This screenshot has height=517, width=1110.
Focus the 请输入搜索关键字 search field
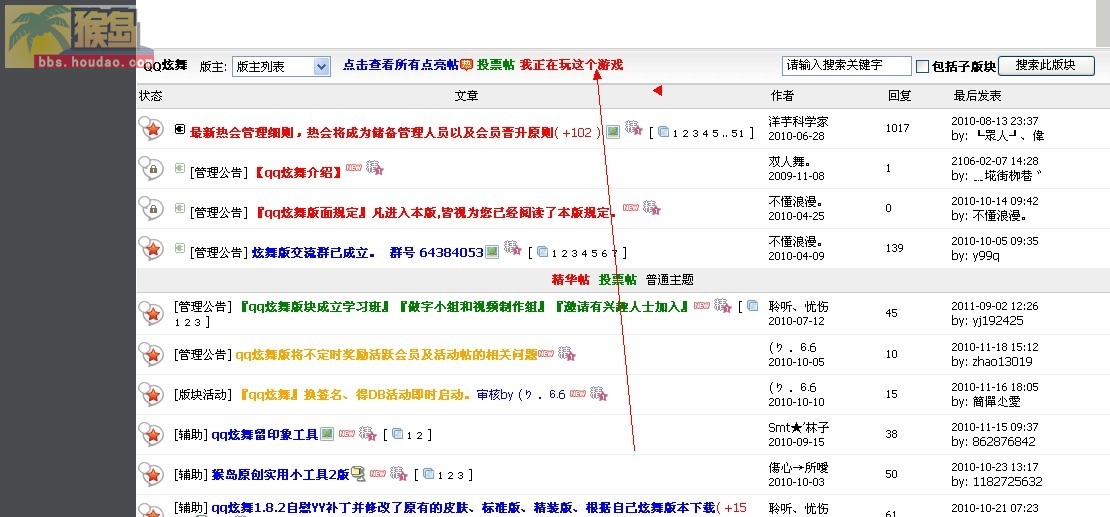tap(847, 65)
